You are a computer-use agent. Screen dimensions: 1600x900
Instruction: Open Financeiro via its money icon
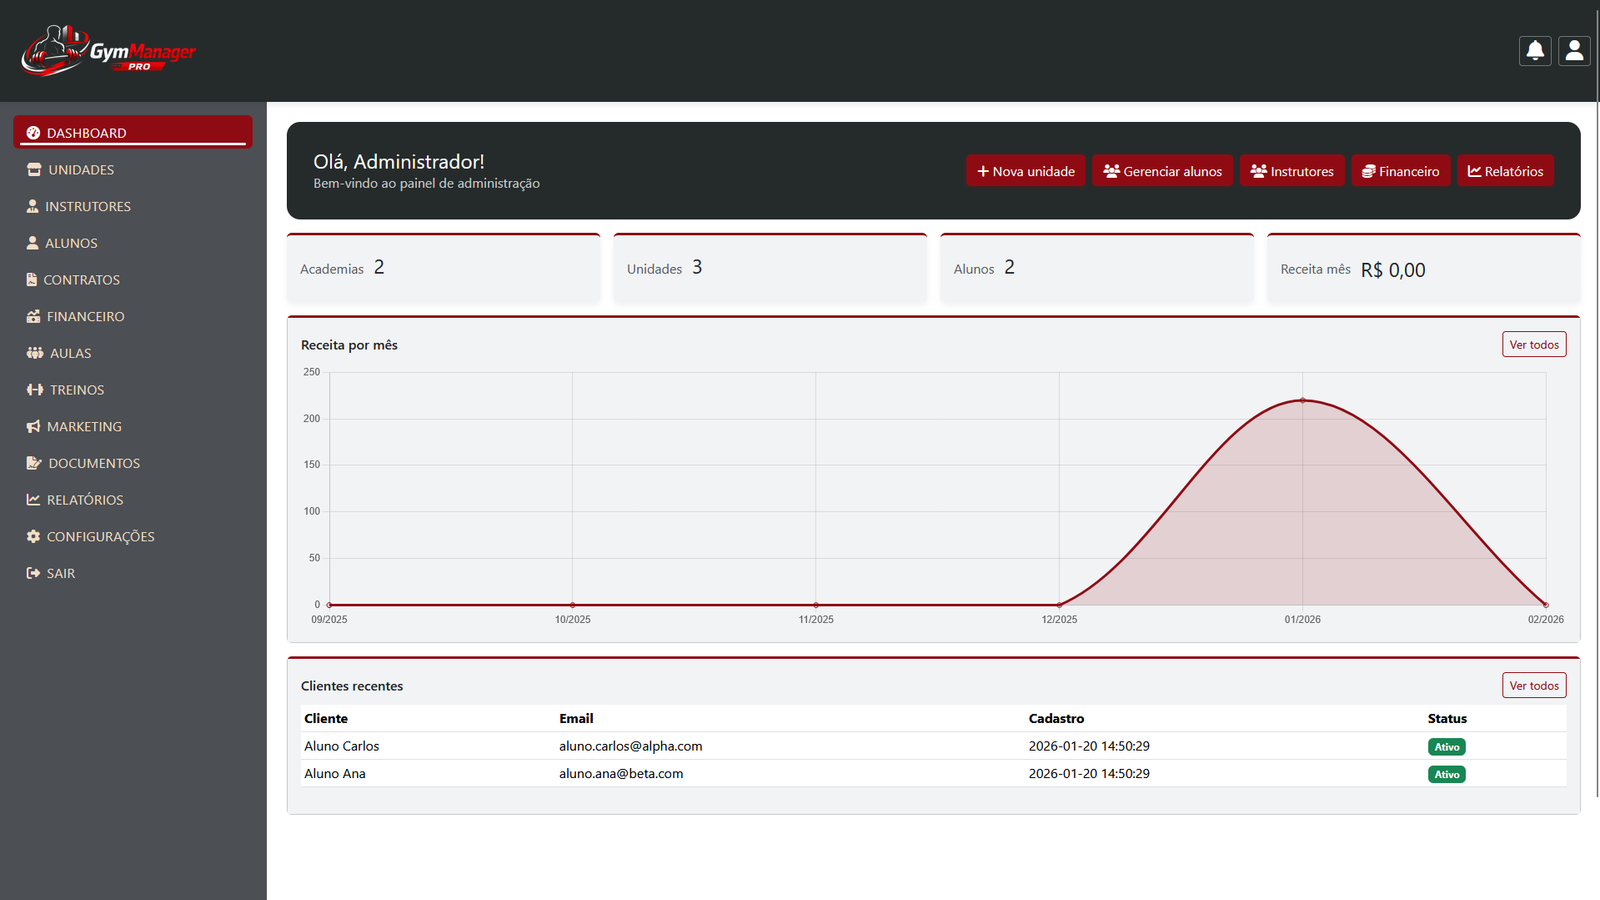pos(33,316)
